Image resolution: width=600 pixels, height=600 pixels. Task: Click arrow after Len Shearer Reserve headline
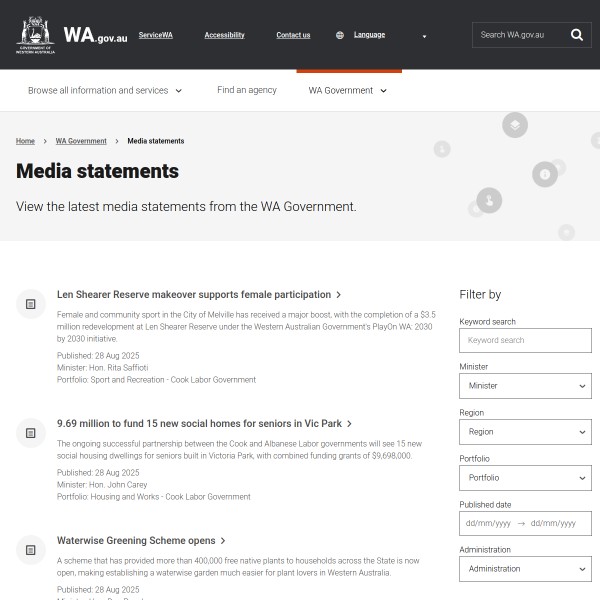tap(339, 295)
